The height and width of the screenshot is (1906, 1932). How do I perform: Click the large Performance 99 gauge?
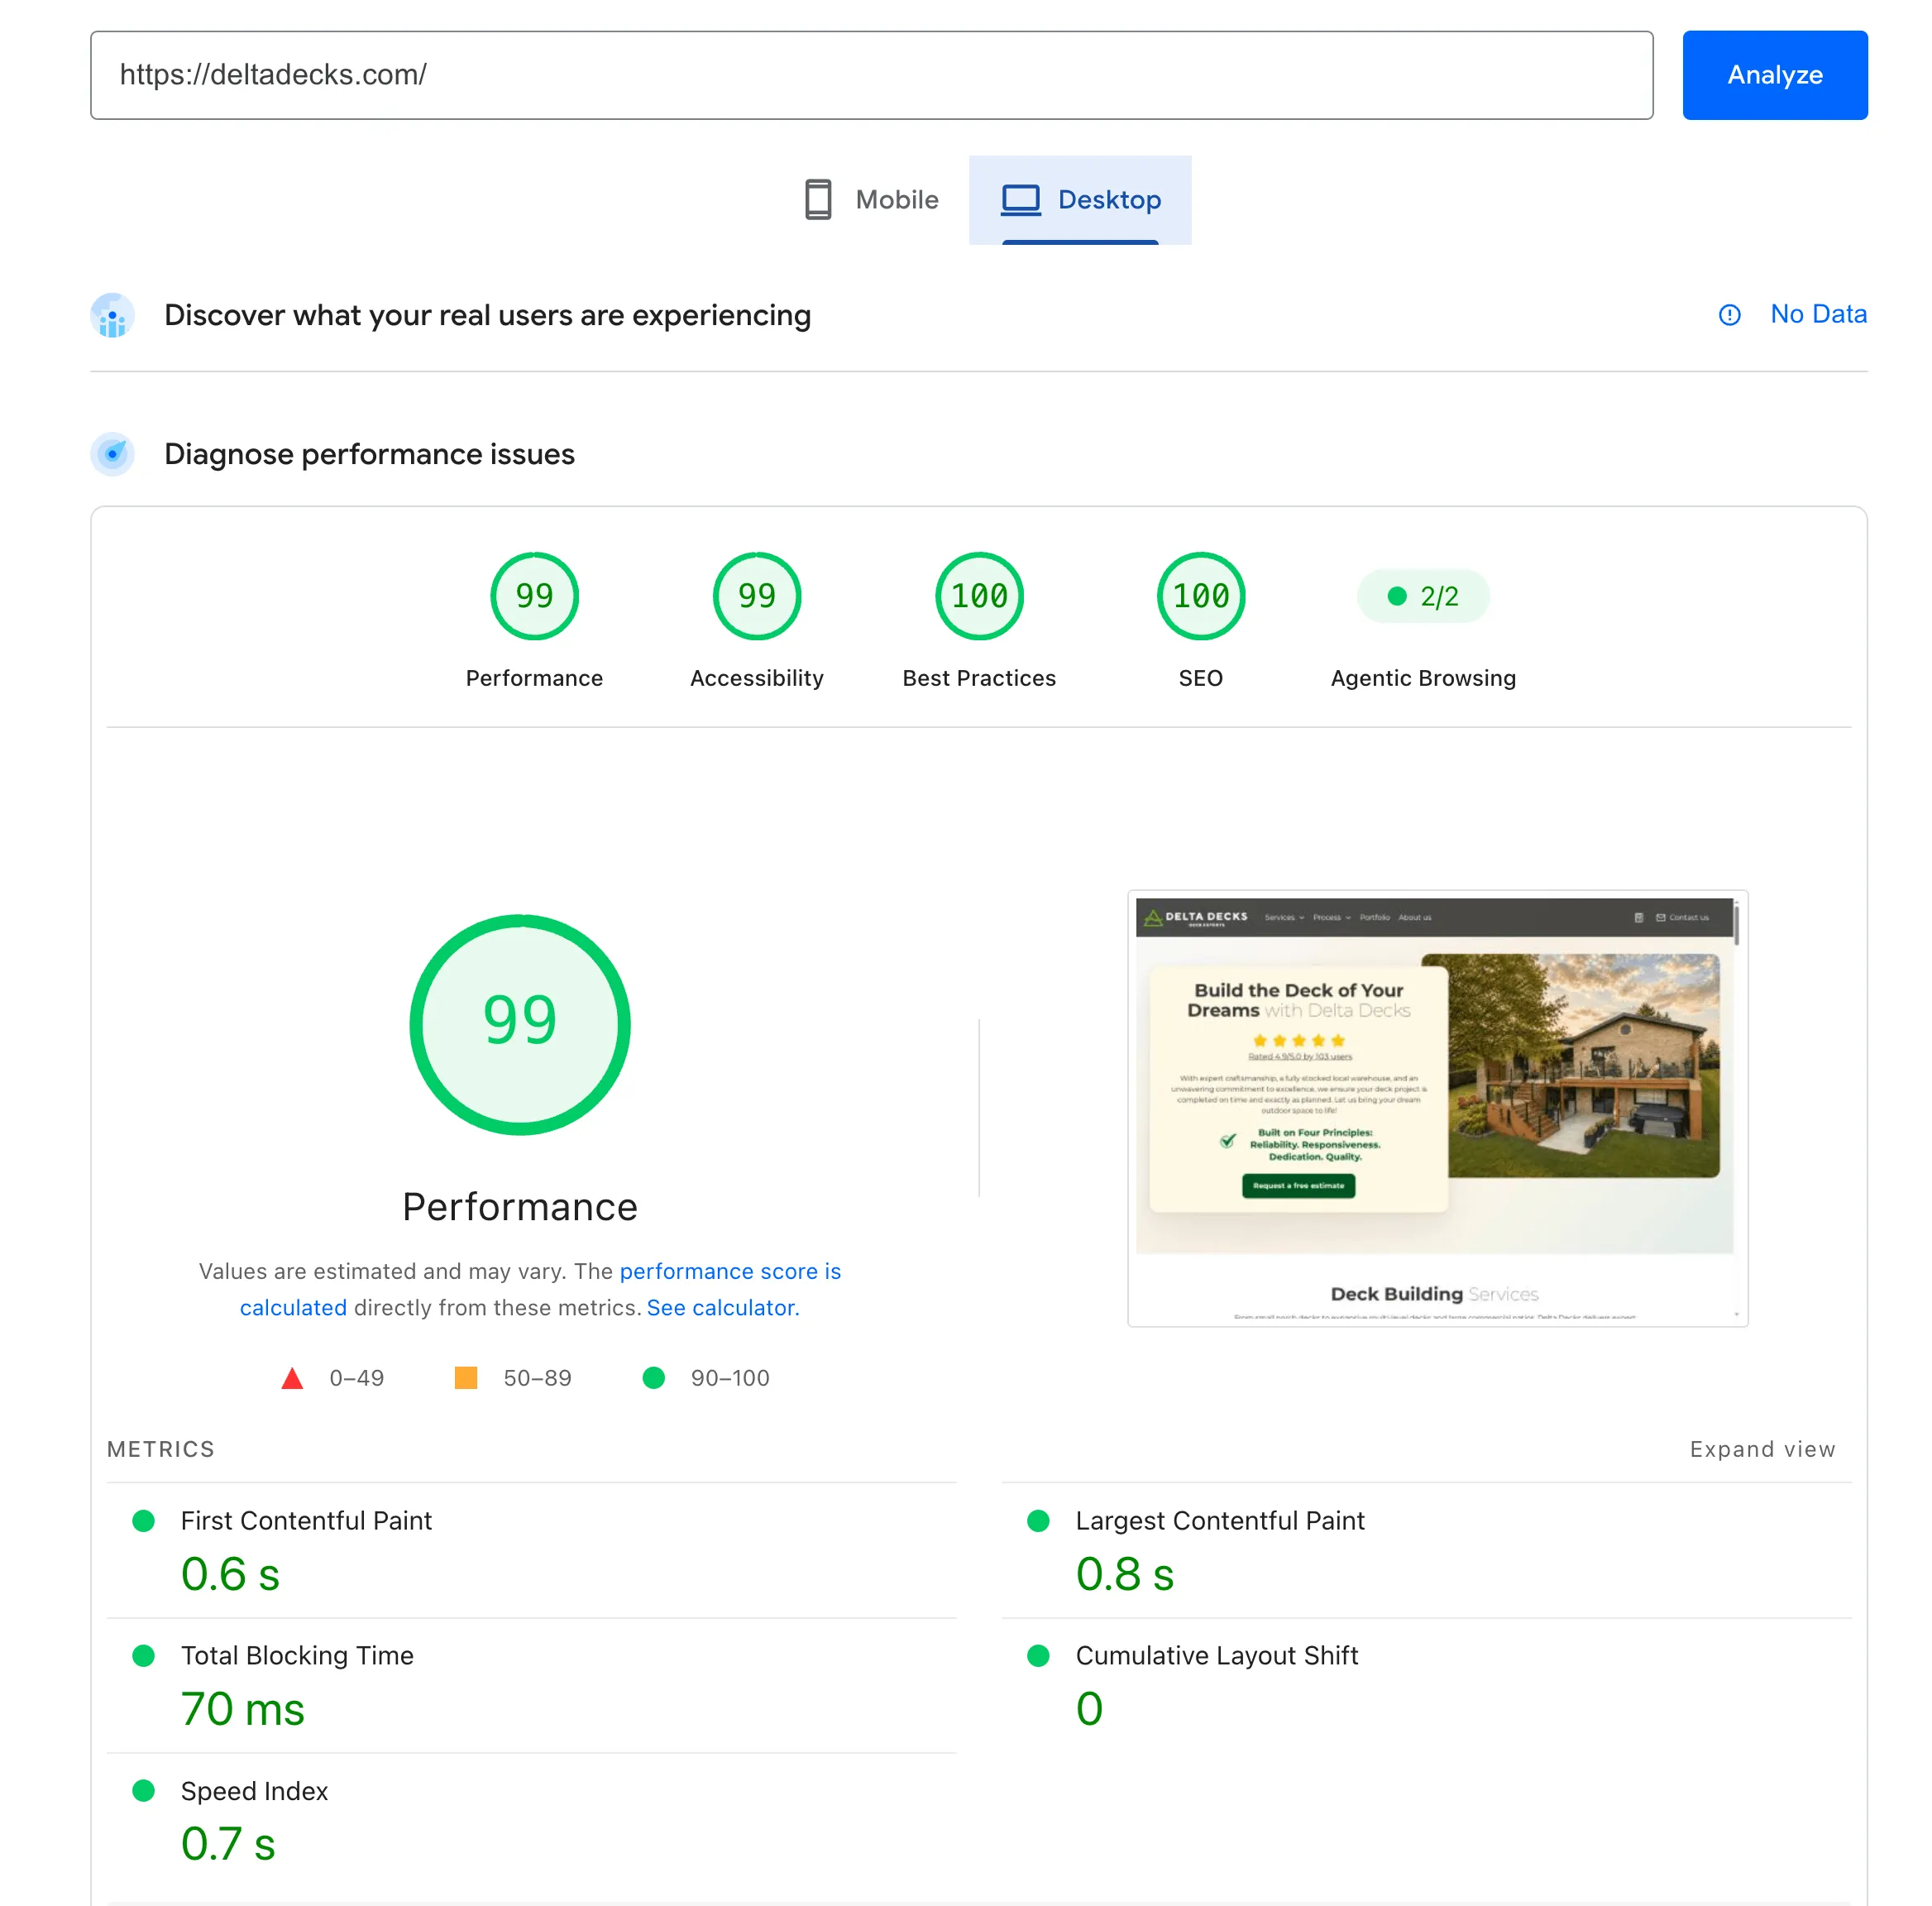tap(520, 1024)
